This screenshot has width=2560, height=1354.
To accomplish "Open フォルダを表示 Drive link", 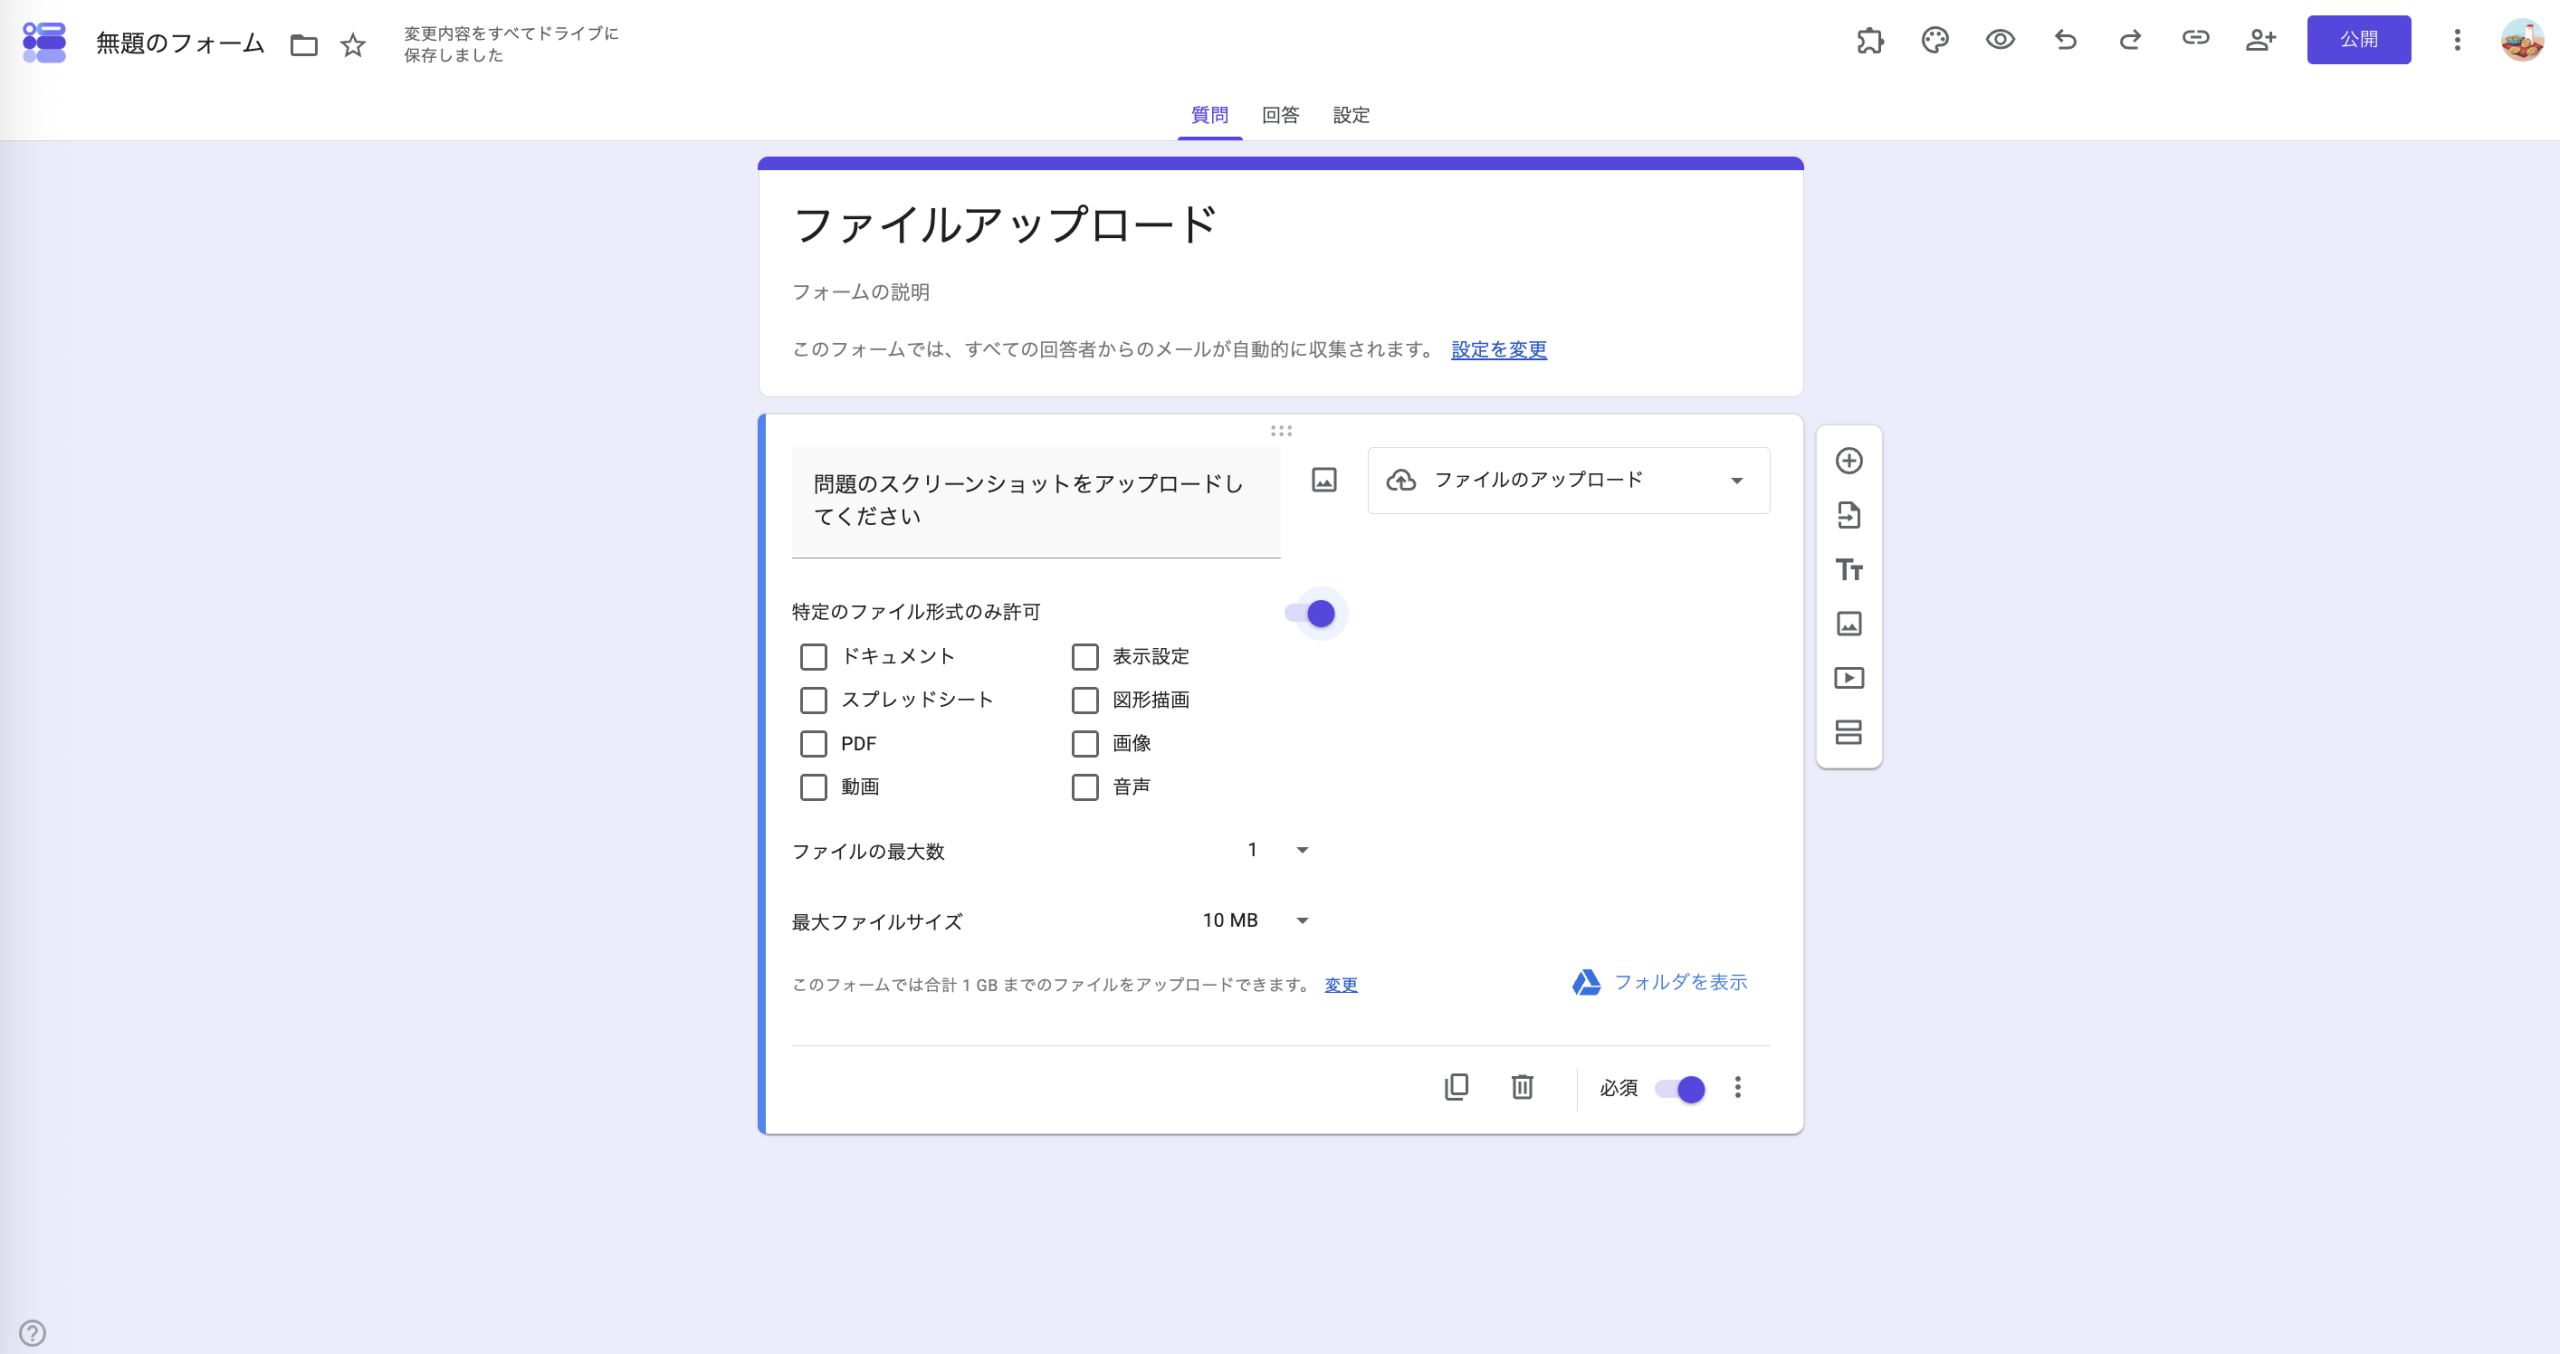I will click(x=1660, y=982).
